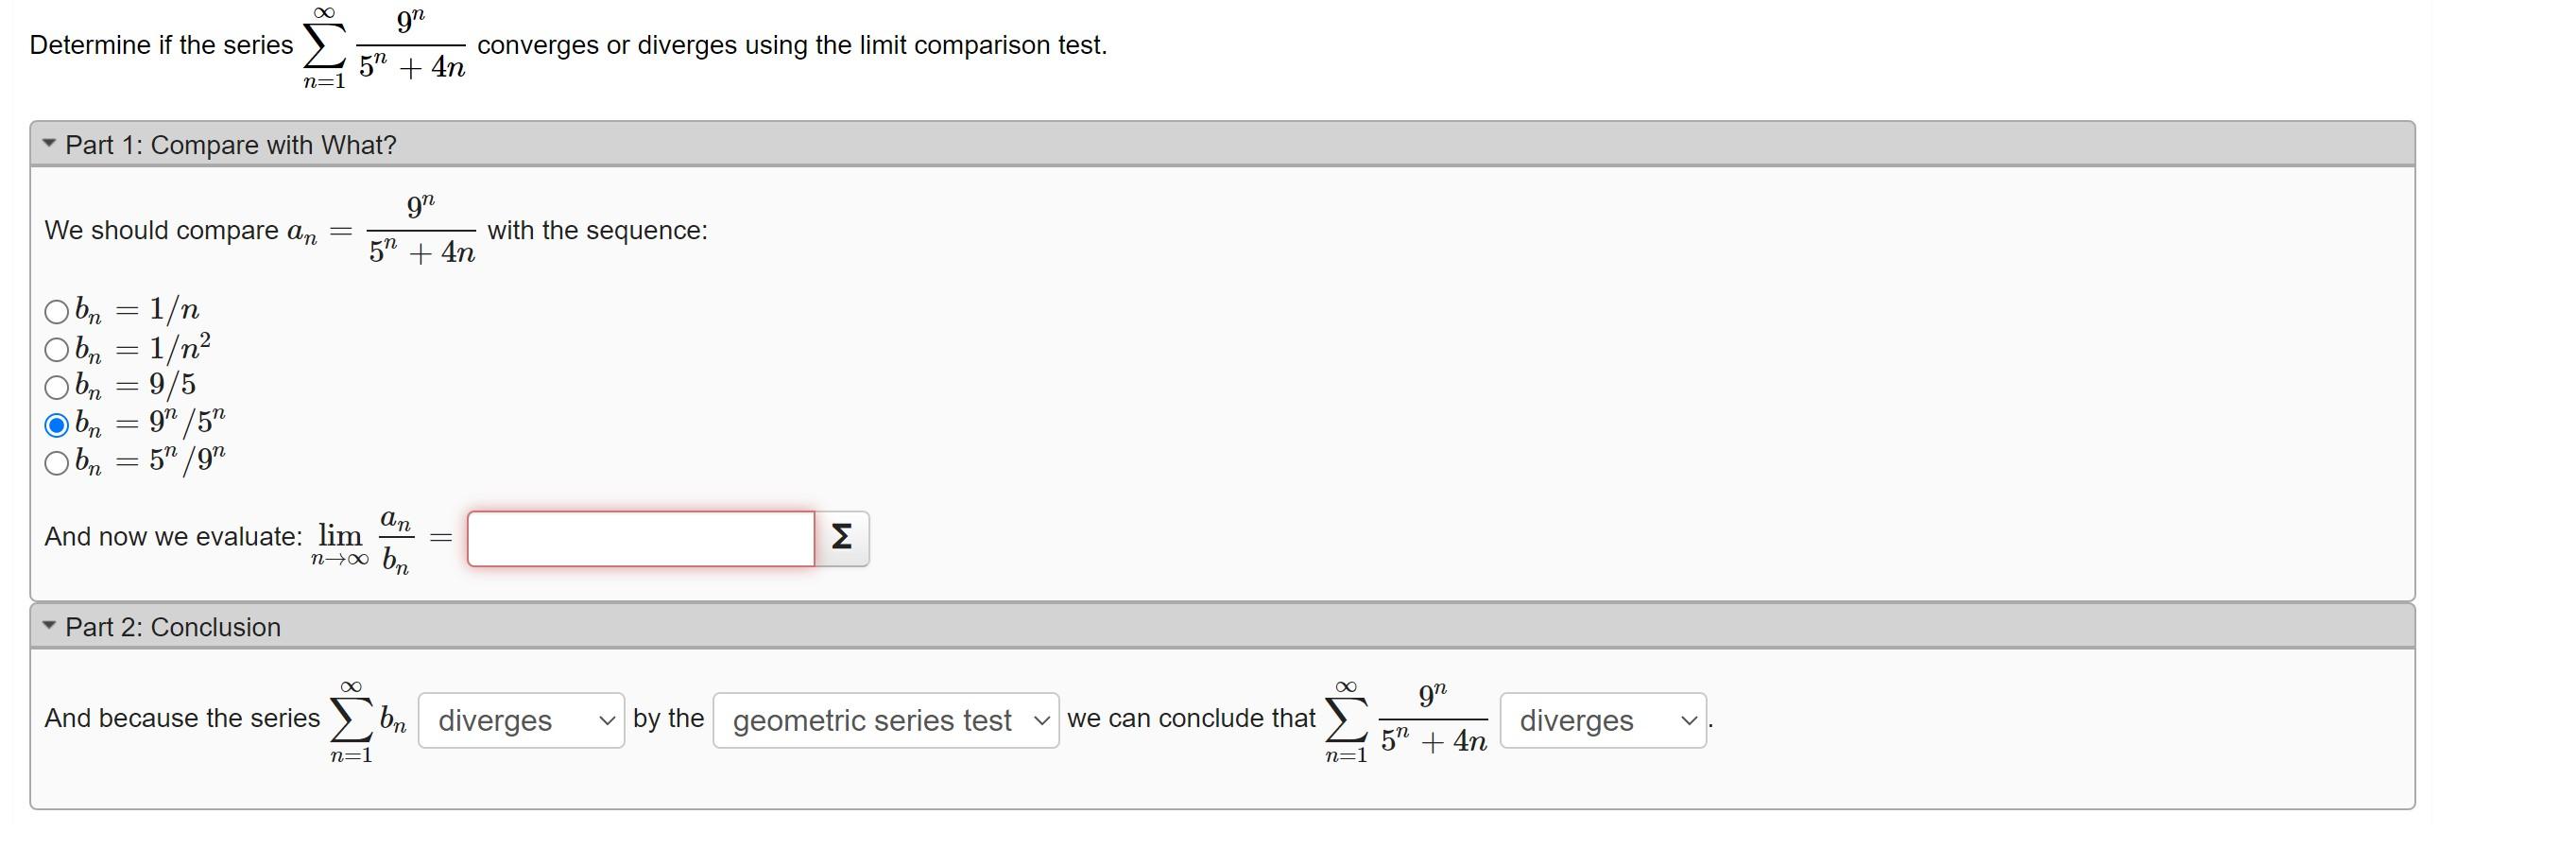
Task: Open the sigma equation editor button
Action: click(x=841, y=538)
